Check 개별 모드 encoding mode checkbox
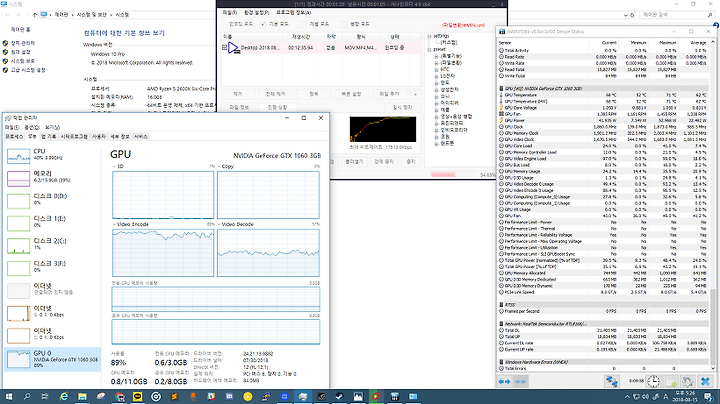Image resolution: width=720 pixels, height=404 pixels. (304, 24)
